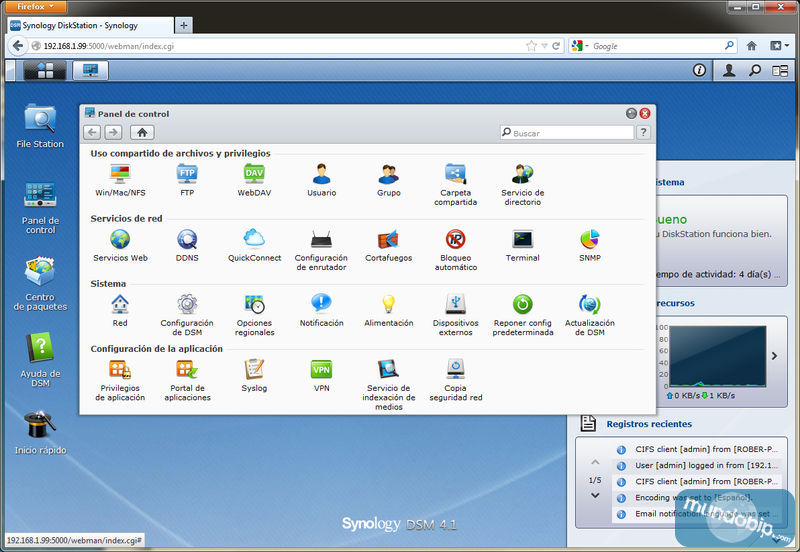
Task: Open QuickConnect settings
Action: point(254,245)
